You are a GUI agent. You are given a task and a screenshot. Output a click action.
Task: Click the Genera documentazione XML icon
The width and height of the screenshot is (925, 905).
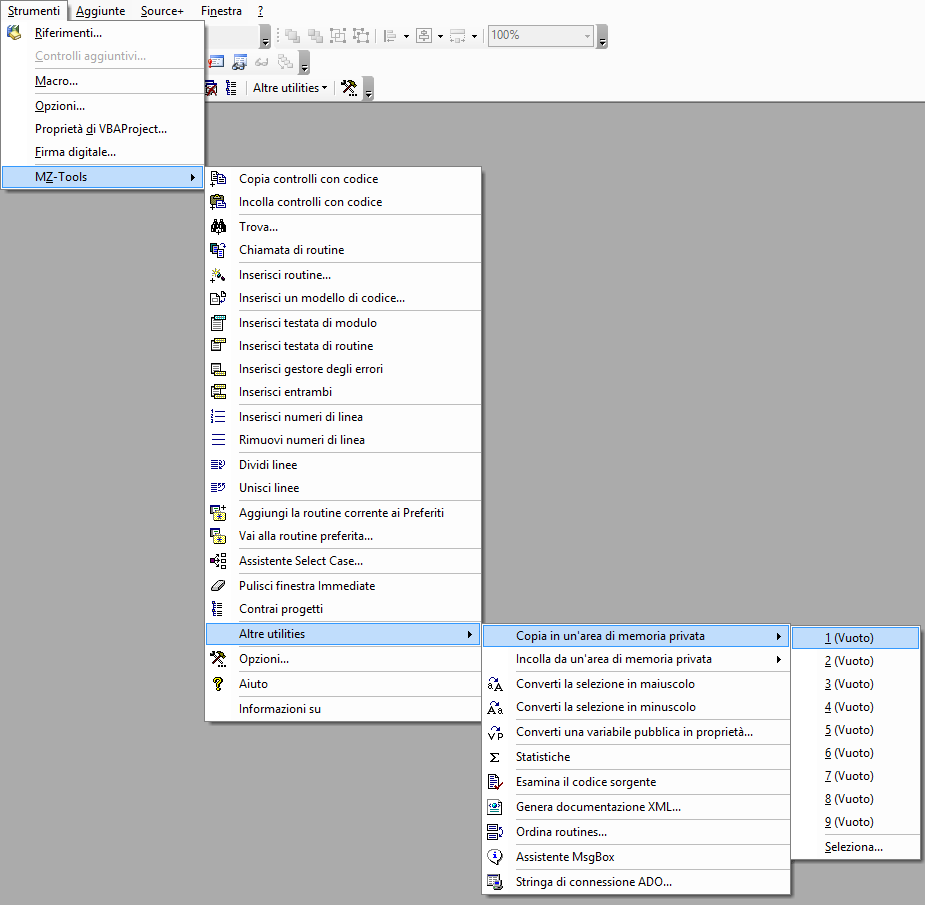[495, 807]
